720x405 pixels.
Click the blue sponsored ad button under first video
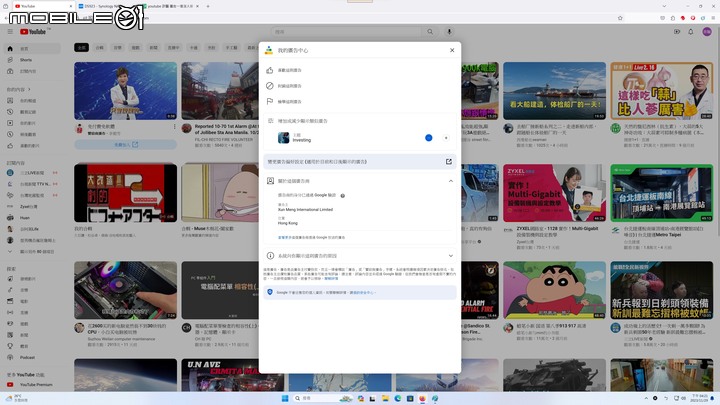pos(125,145)
